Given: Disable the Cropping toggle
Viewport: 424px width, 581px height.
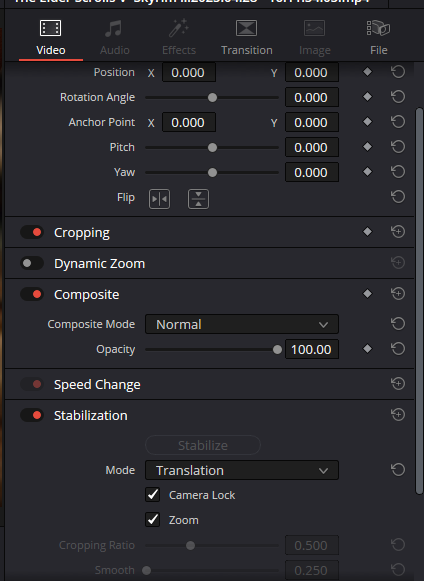Looking at the screenshot, I should (32, 232).
